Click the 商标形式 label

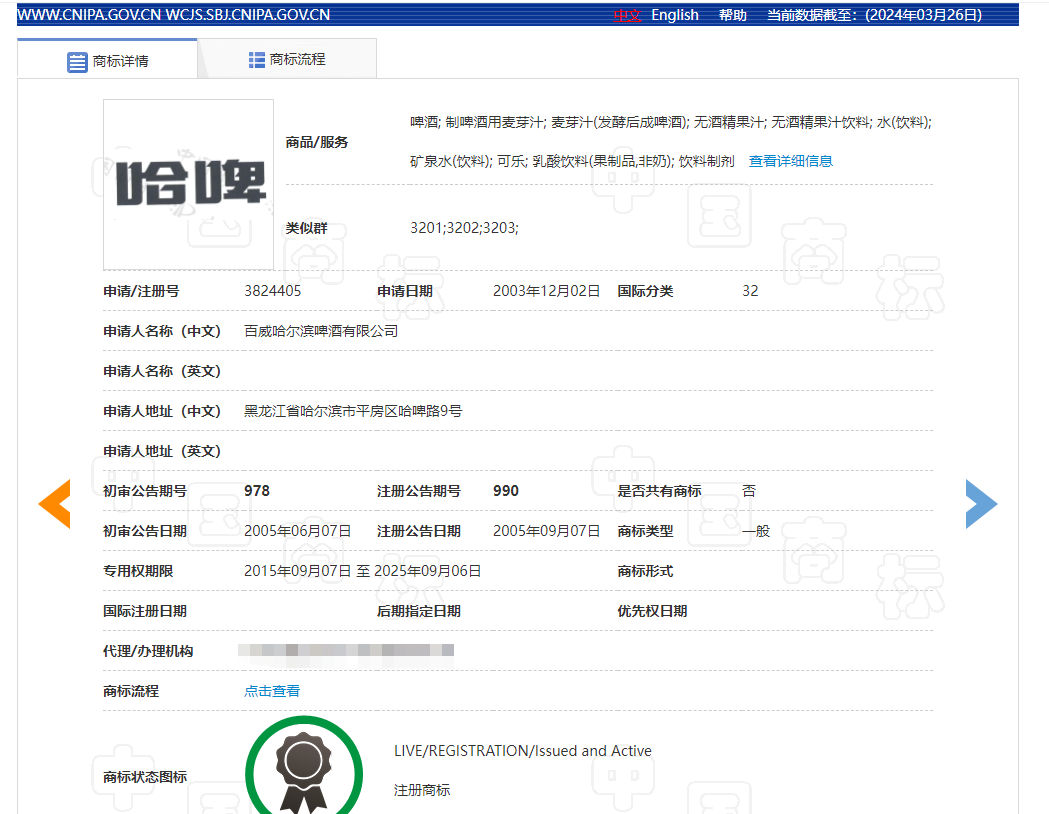(x=645, y=571)
